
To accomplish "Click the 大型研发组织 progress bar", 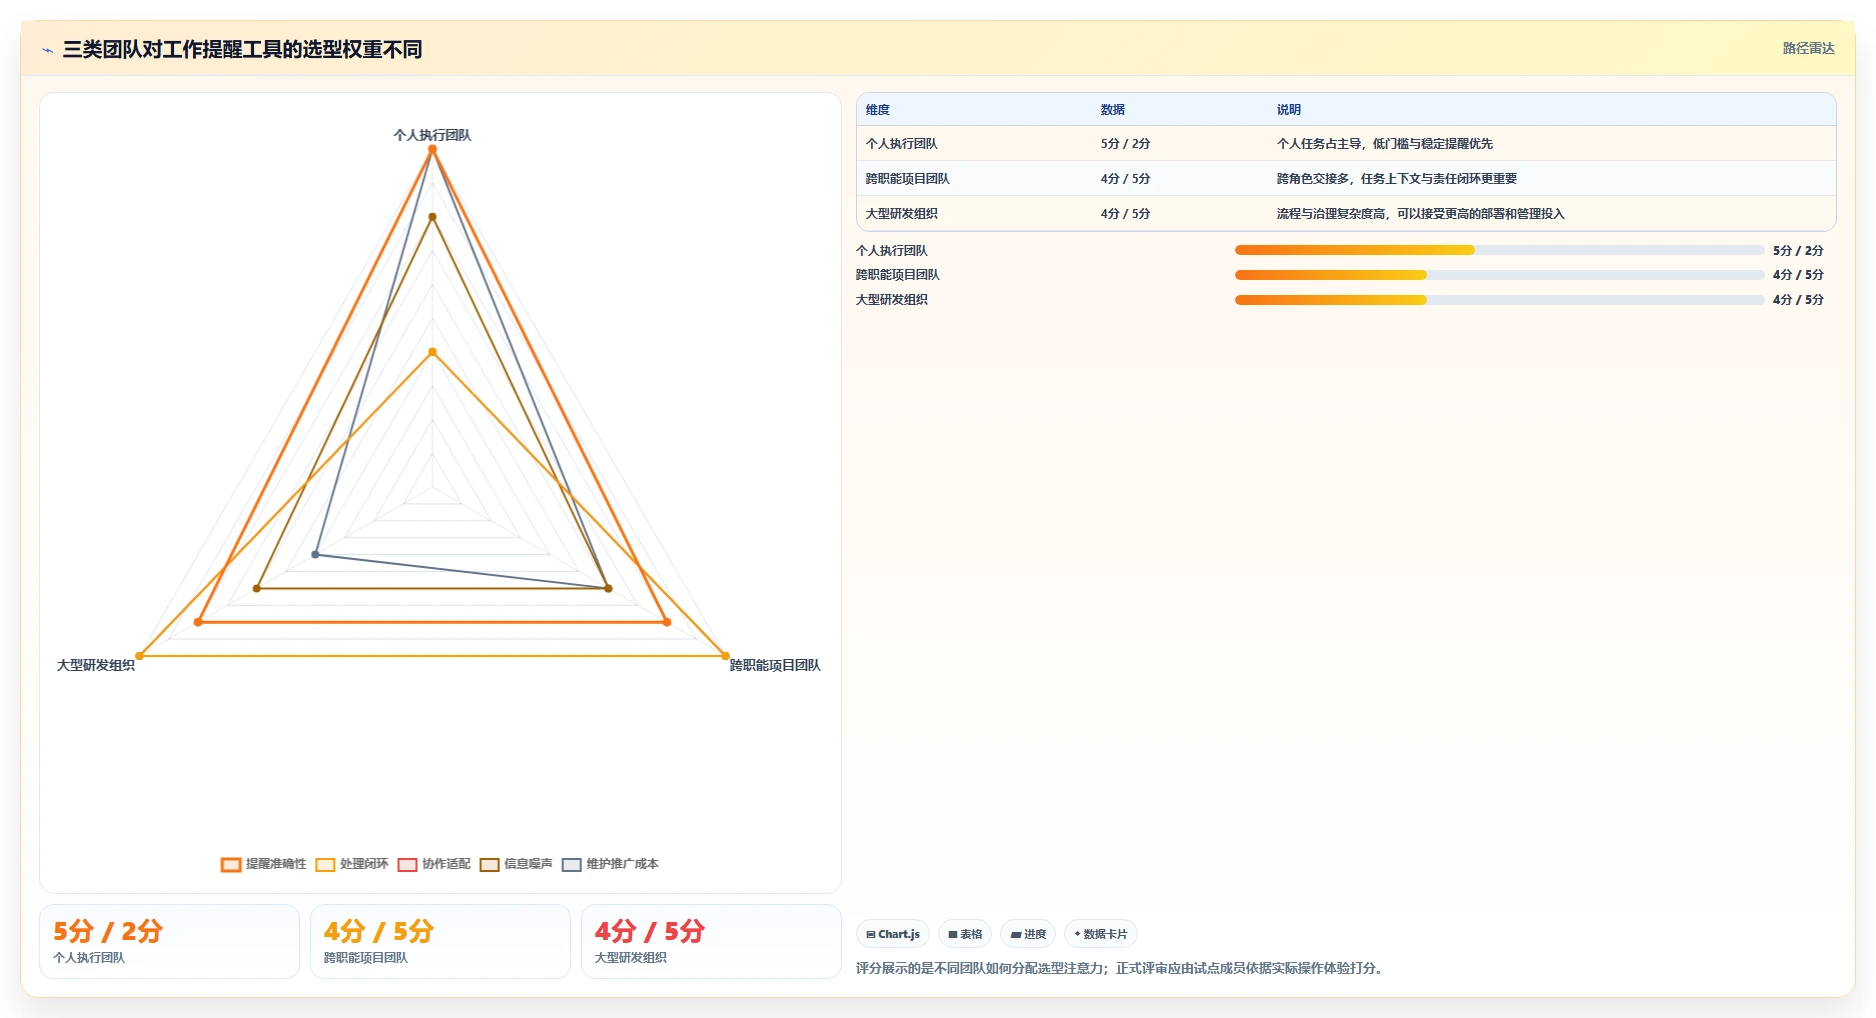I will (1499, 300).
